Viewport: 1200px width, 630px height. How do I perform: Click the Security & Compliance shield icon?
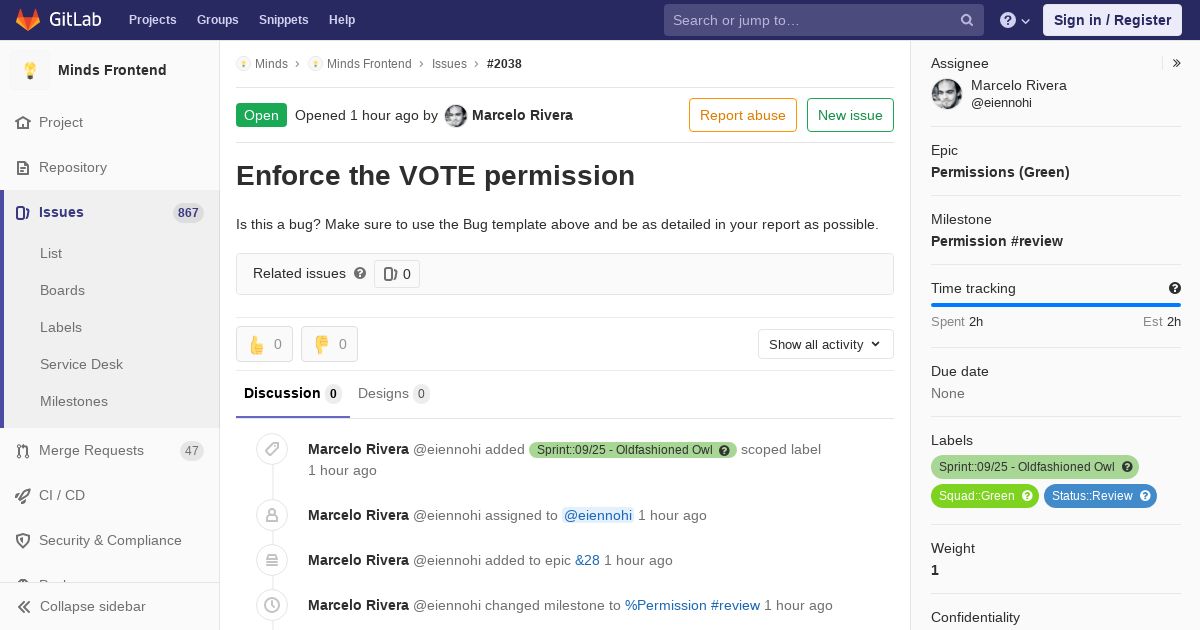pos(23,540)
